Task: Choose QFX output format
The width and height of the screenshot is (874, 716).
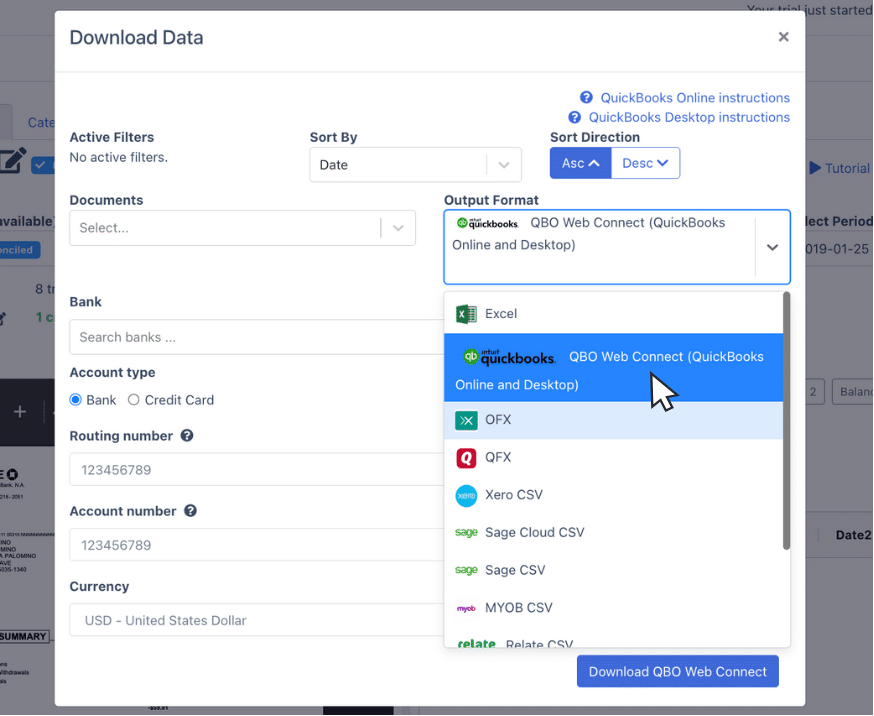Action: (613, 457)
